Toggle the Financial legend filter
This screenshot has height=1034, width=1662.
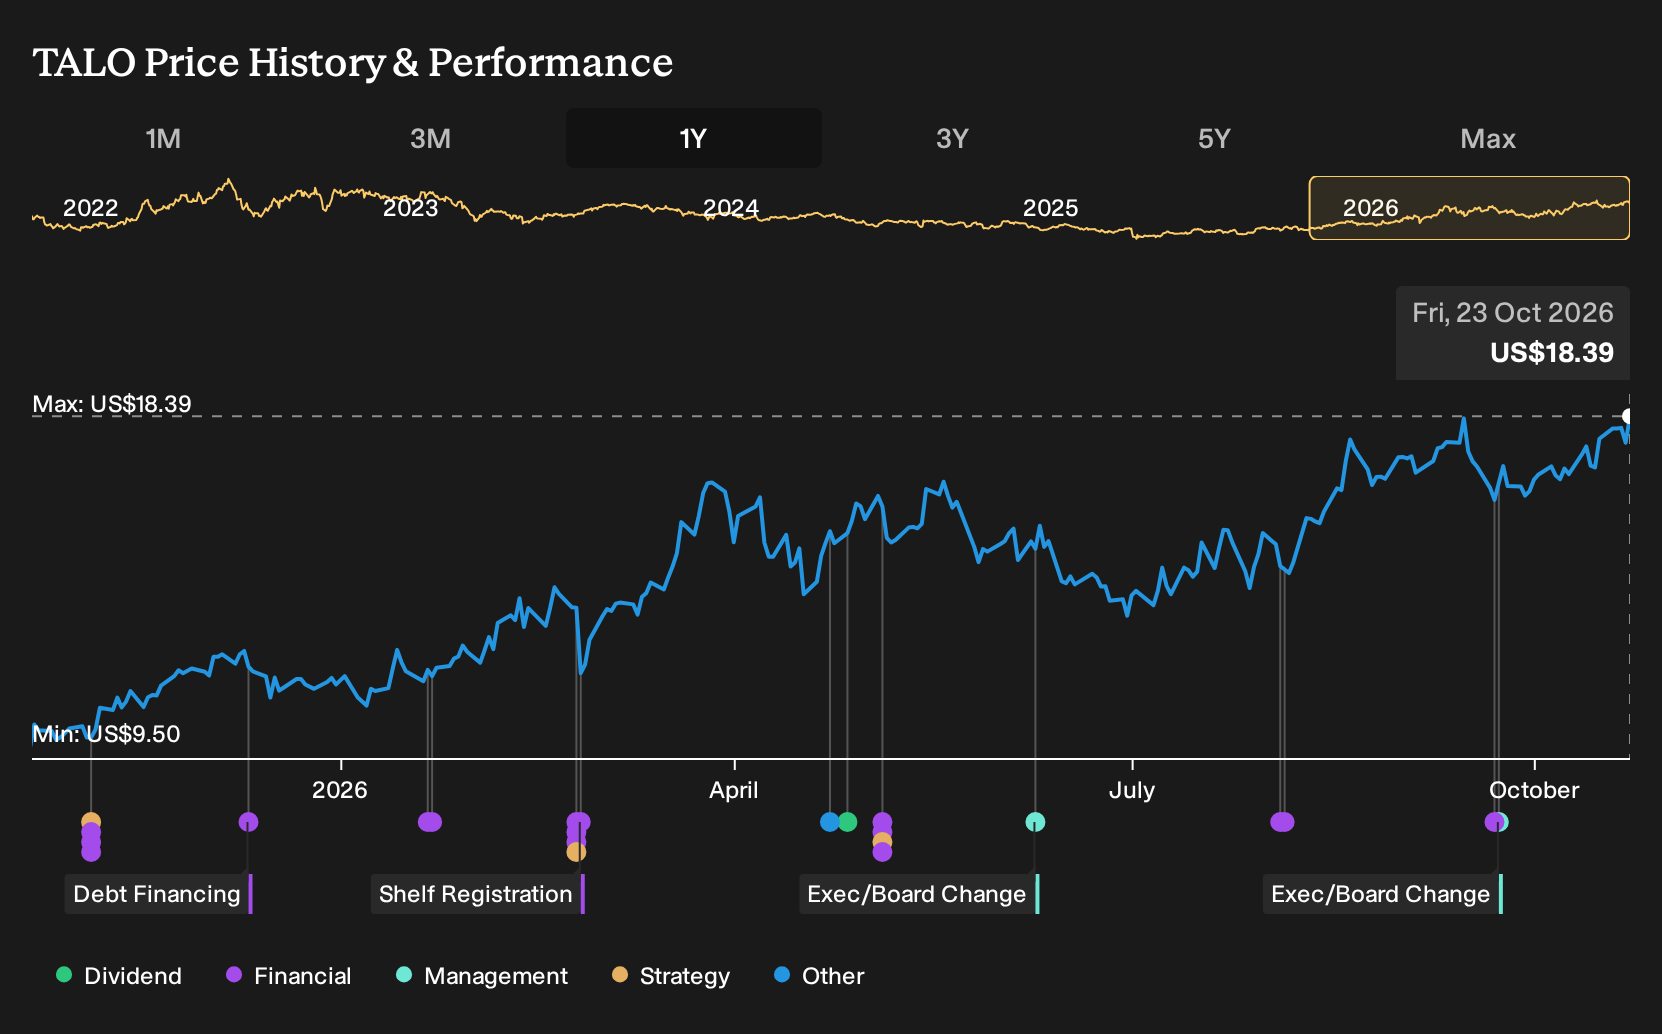pyautogui.click(x=288, y=975)
